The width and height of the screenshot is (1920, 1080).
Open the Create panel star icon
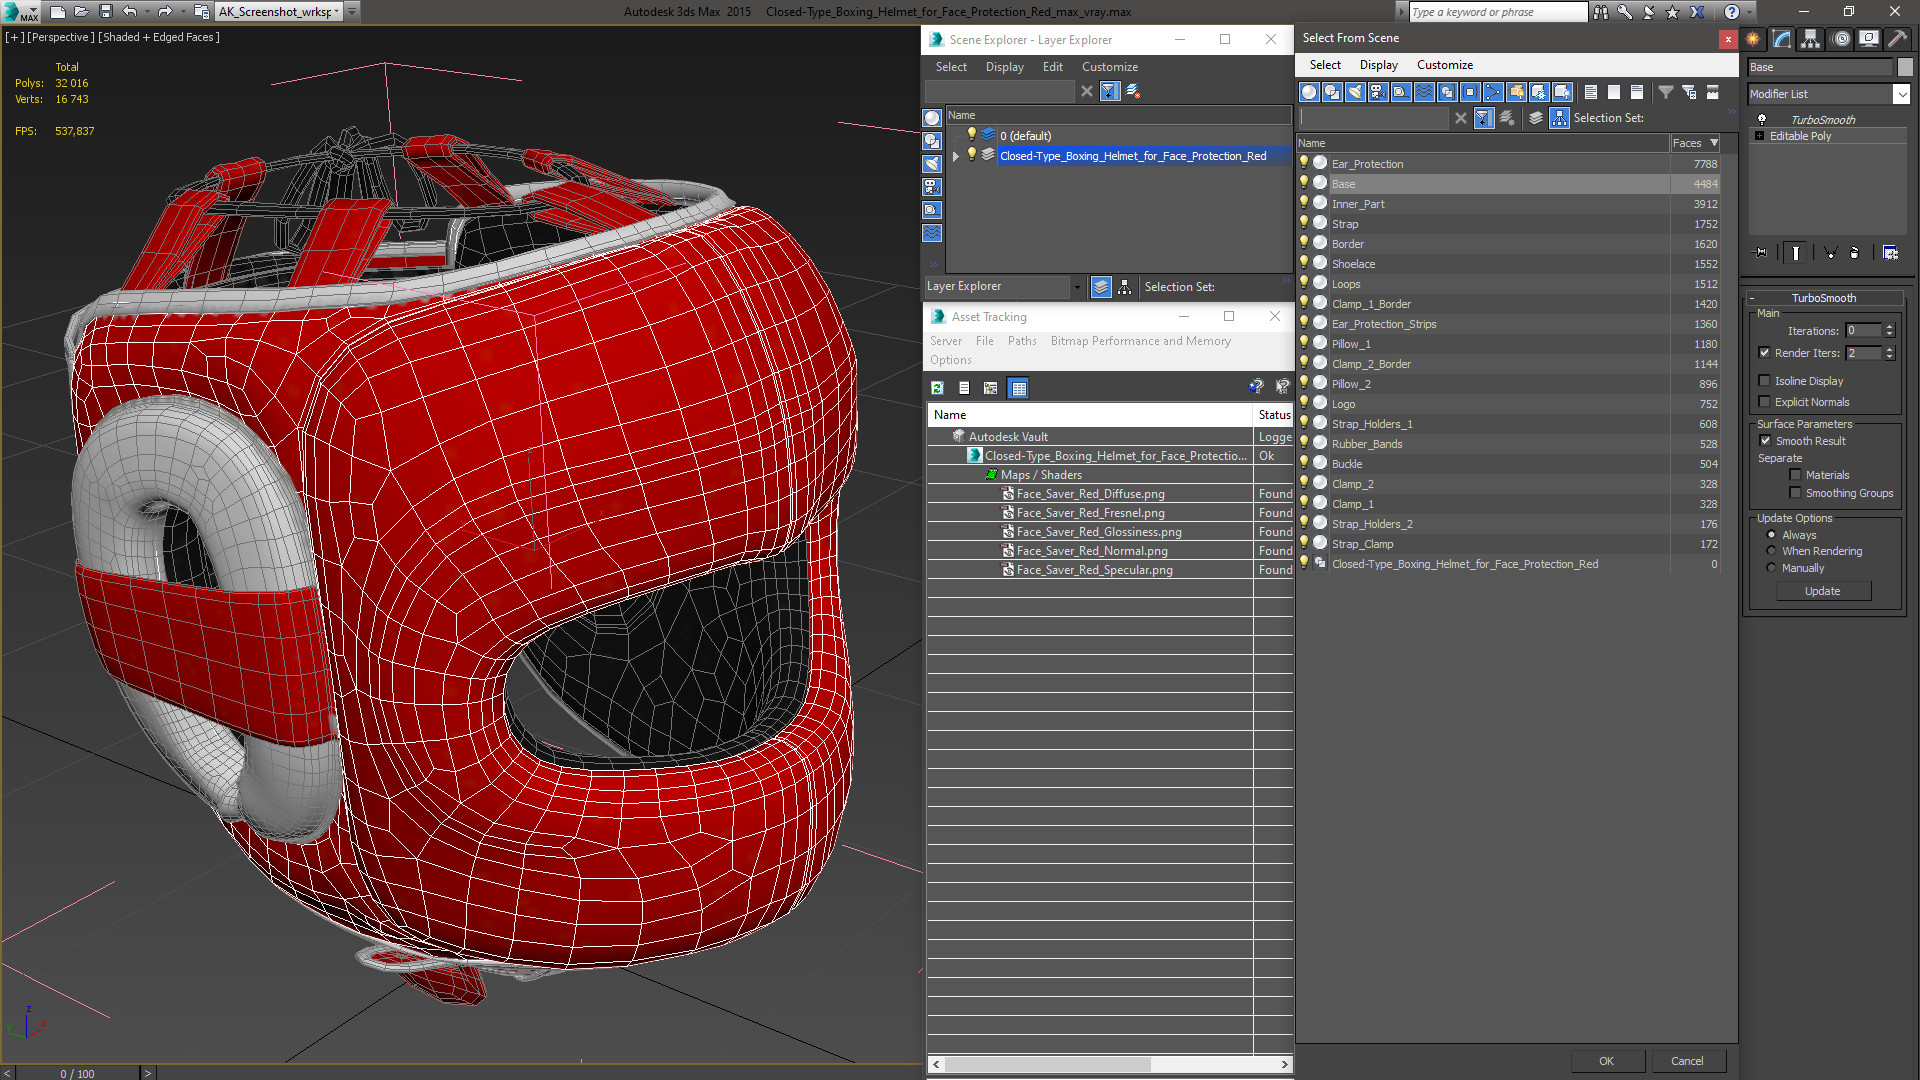[1753, 39]
